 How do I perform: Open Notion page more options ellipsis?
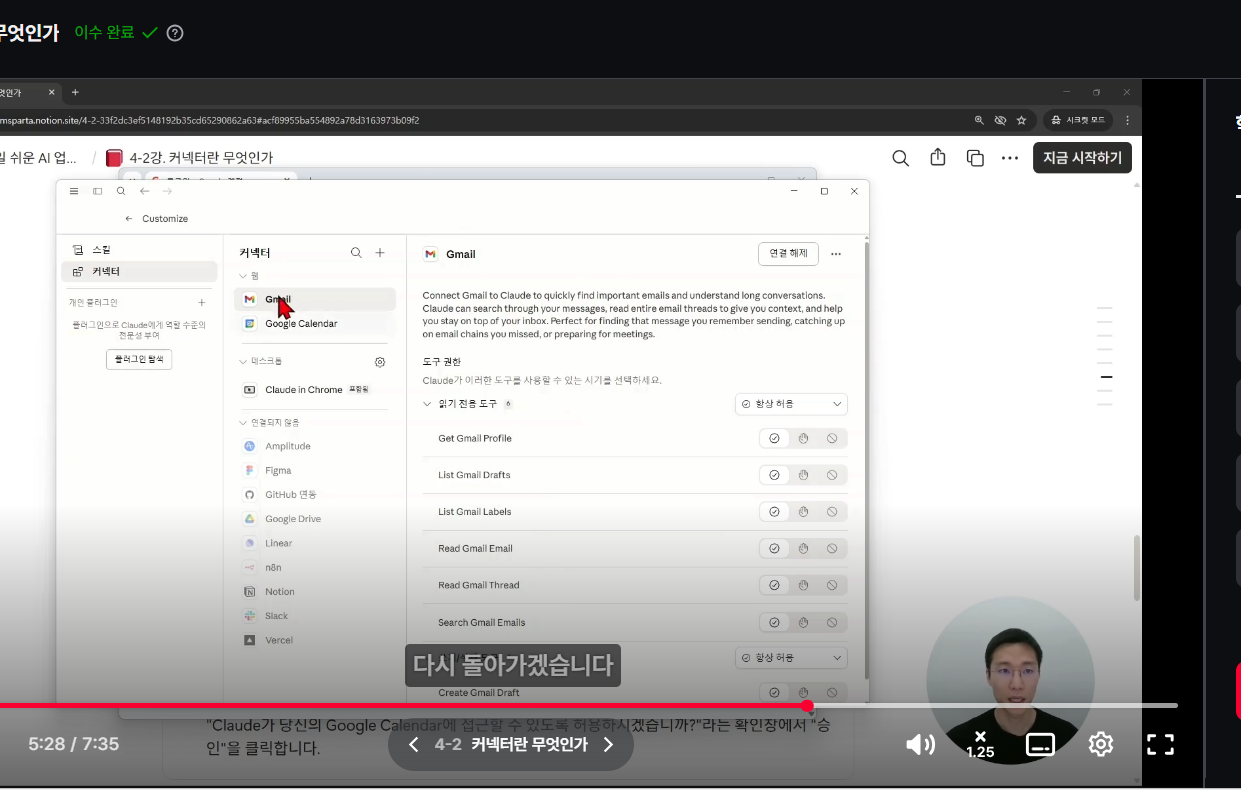click(1010, 158)
